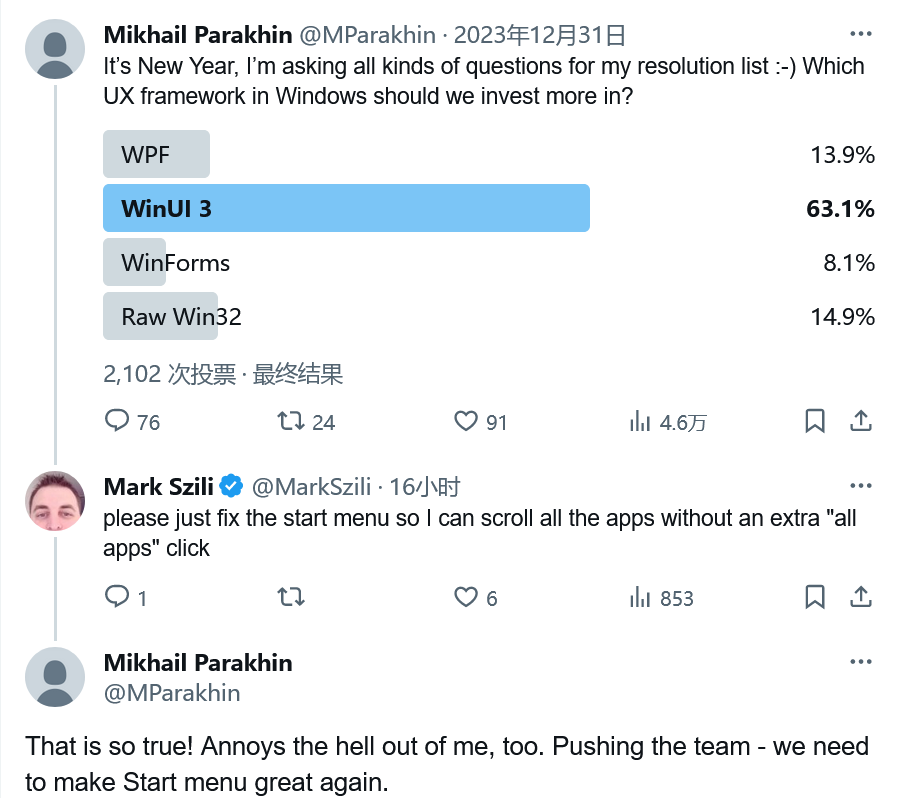The height and width of the screenshot is (798, 898).
Task: Retweet Mark Szili's start menu tweet
Action: click(291, 597)
